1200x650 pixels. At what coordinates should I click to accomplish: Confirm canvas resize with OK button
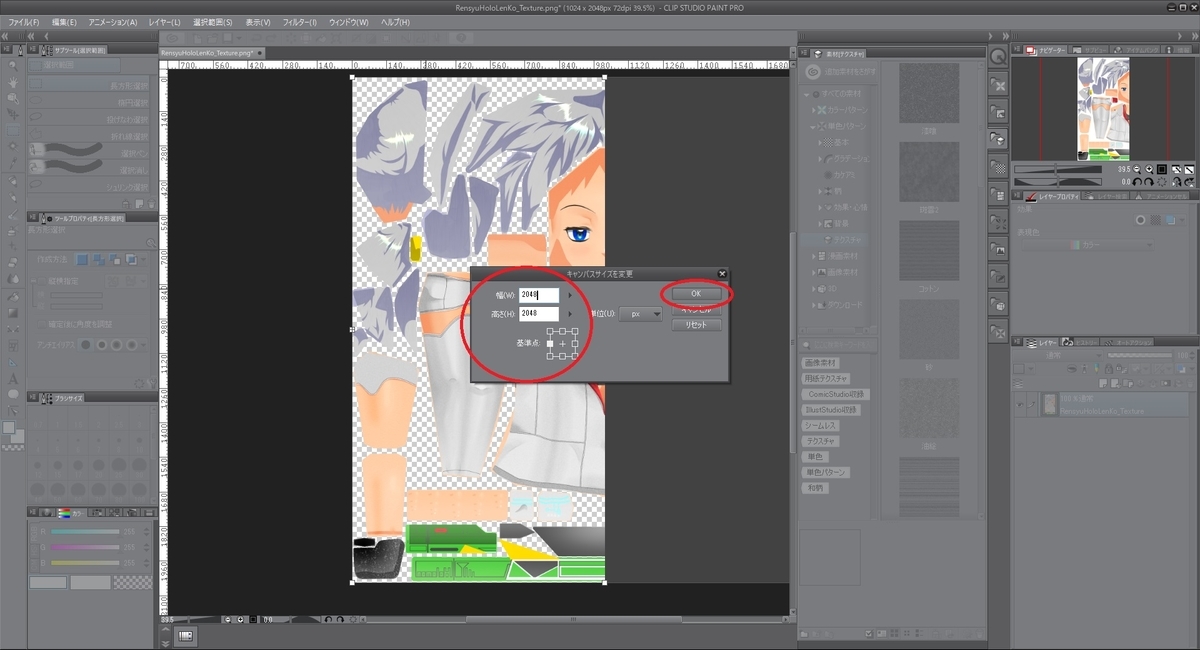click(x=696, y=293)
